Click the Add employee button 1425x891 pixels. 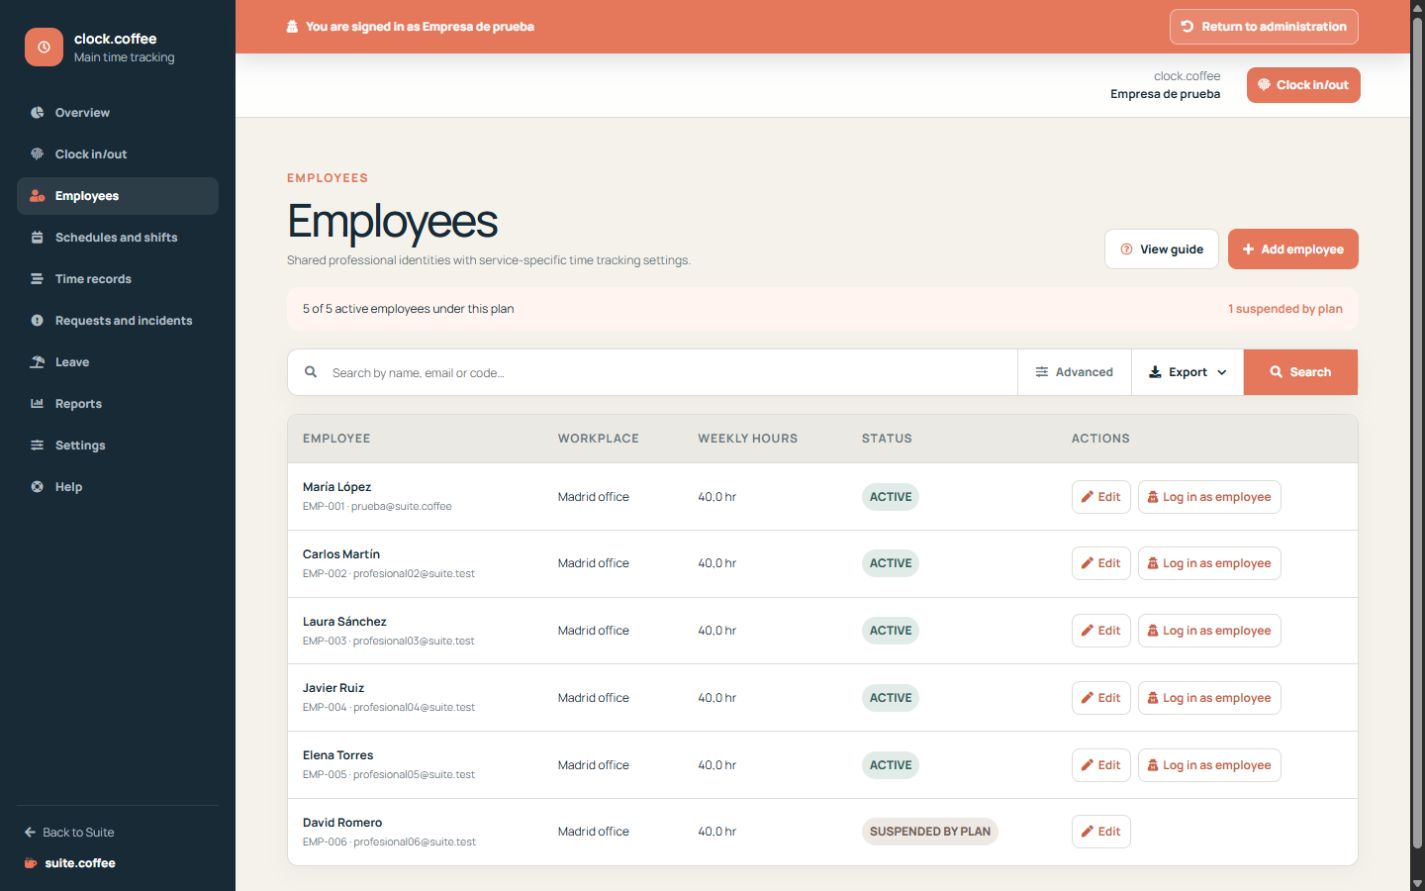coord(1293,249)
